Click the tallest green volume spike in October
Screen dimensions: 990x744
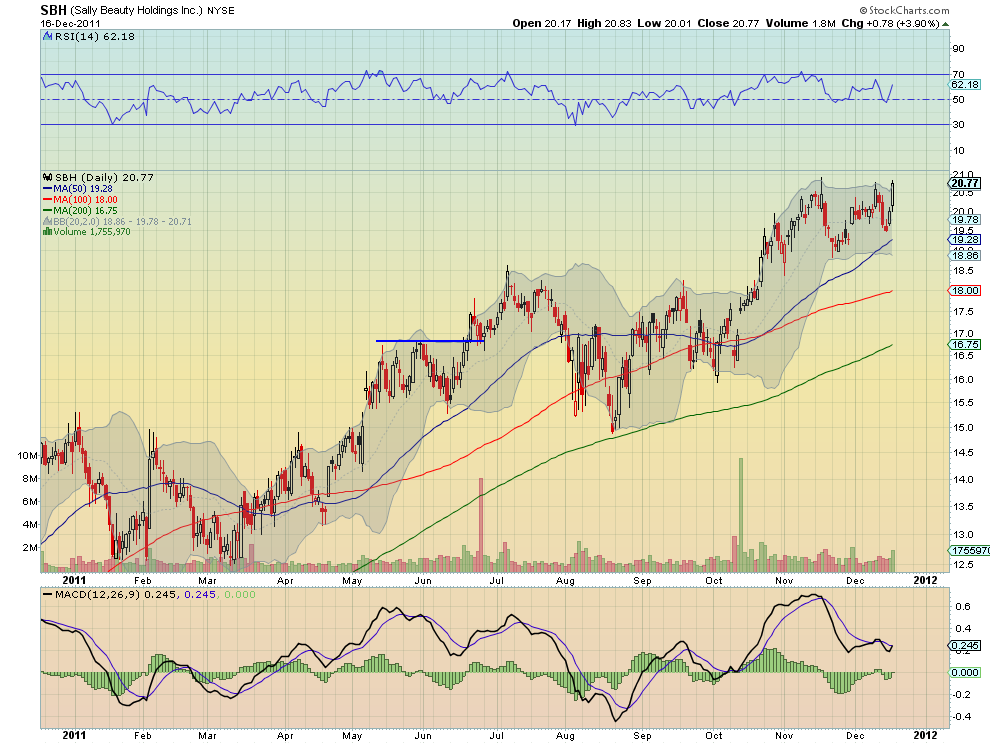741,515
